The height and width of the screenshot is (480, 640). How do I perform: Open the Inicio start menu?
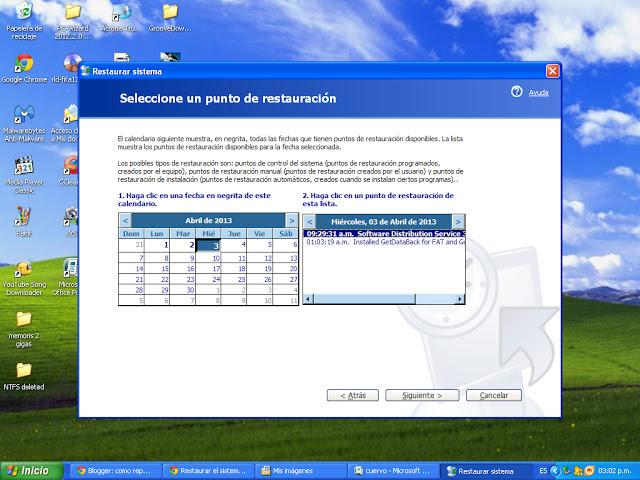pos(31,471)
